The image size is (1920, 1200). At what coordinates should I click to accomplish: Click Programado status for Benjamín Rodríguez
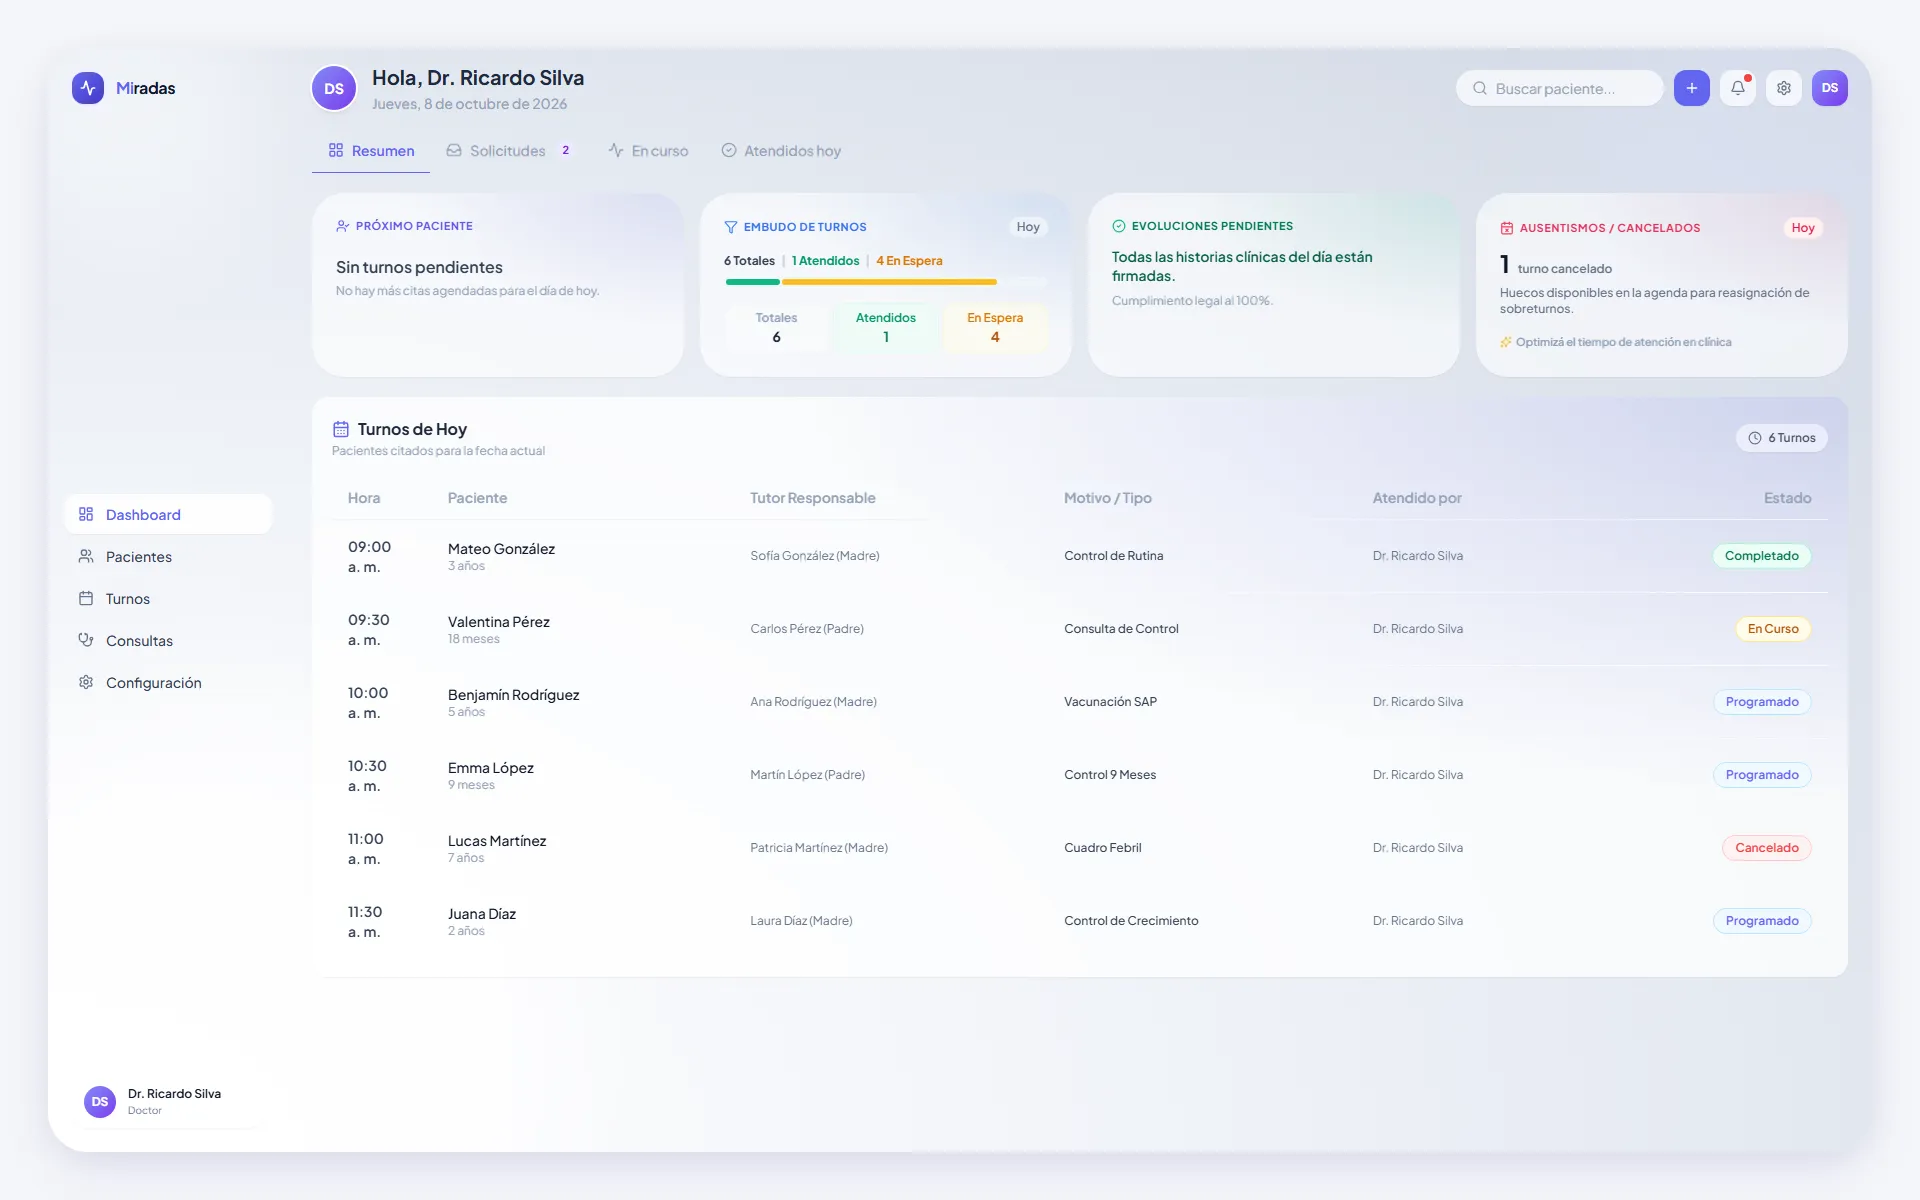[x=1762, y=702]
